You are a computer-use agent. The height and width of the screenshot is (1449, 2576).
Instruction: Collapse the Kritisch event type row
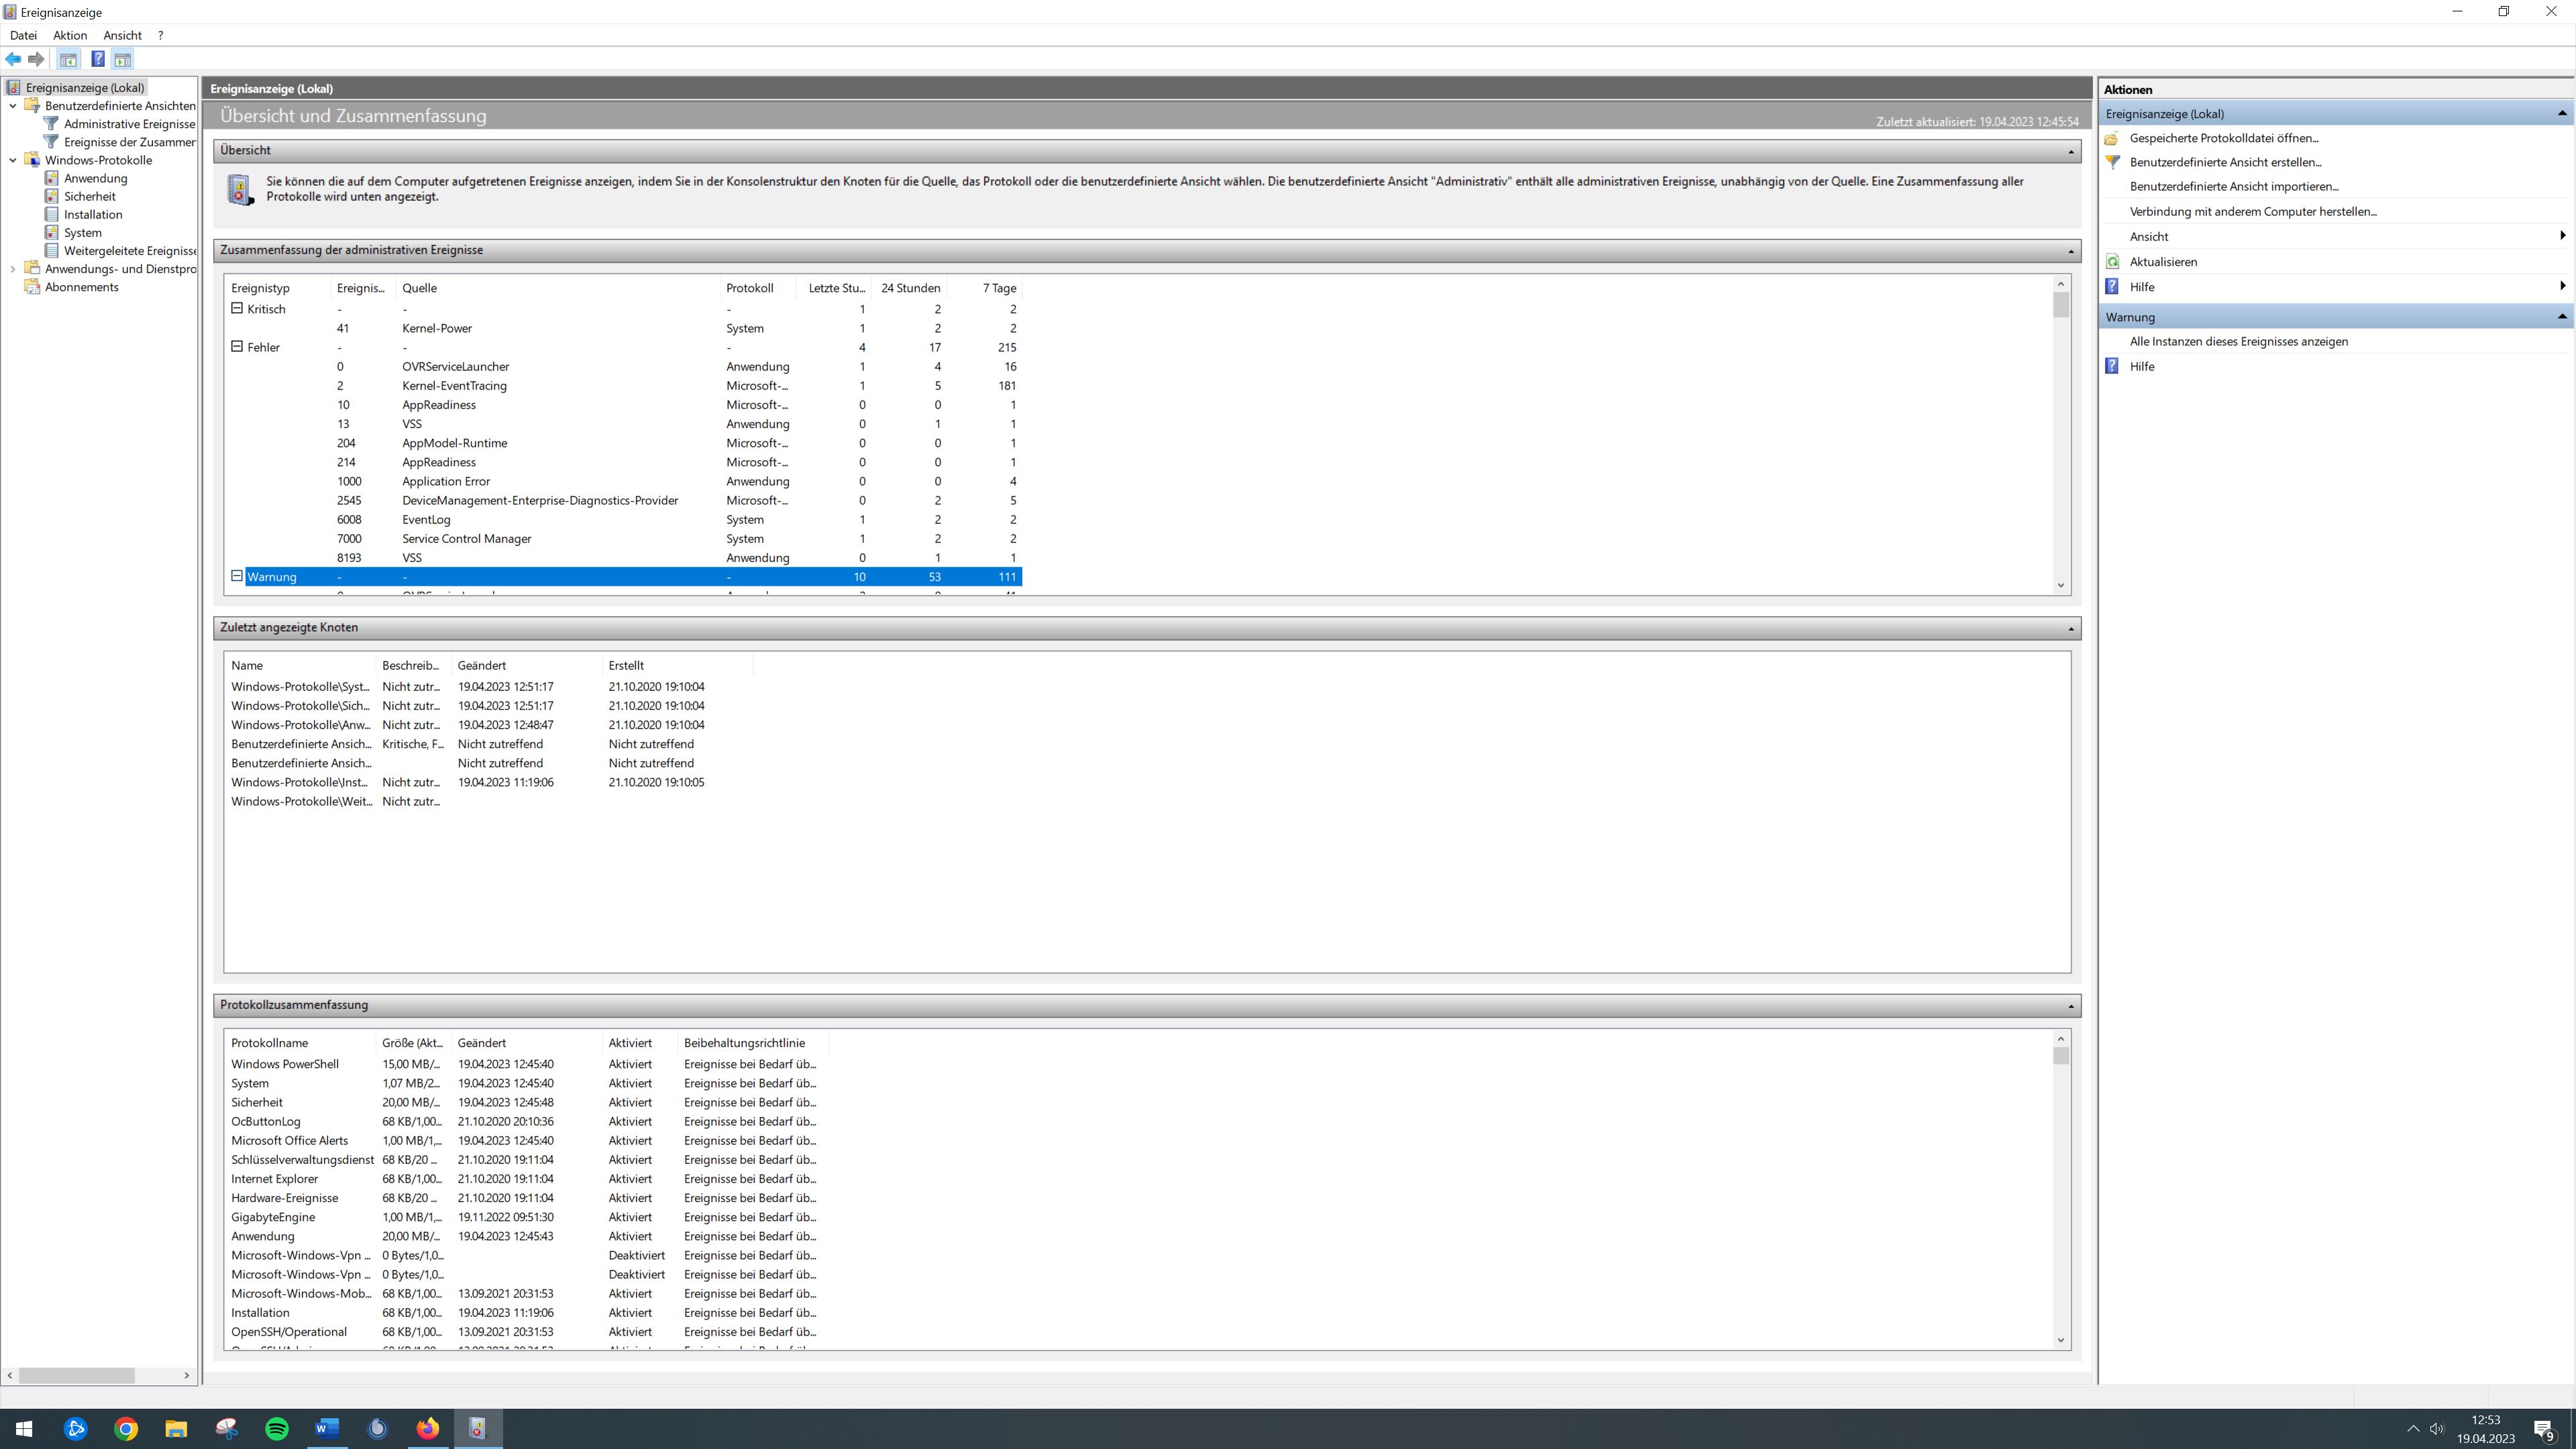click(237, 308)
